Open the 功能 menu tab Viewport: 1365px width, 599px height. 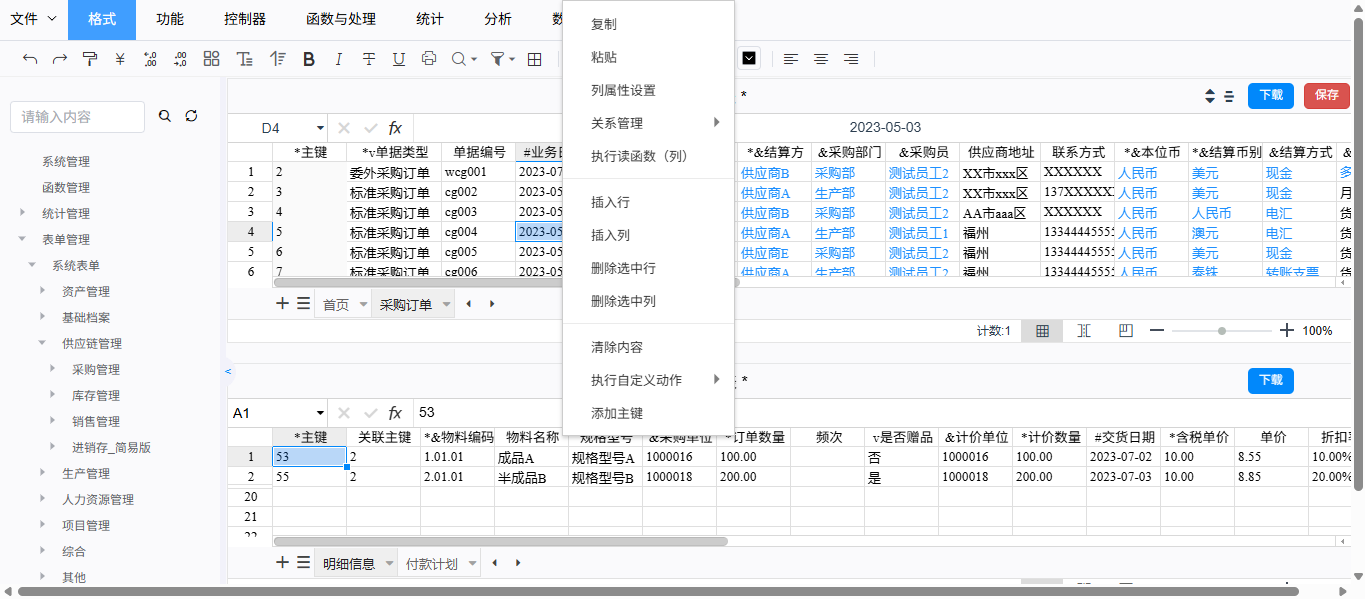tap(170, 19)
